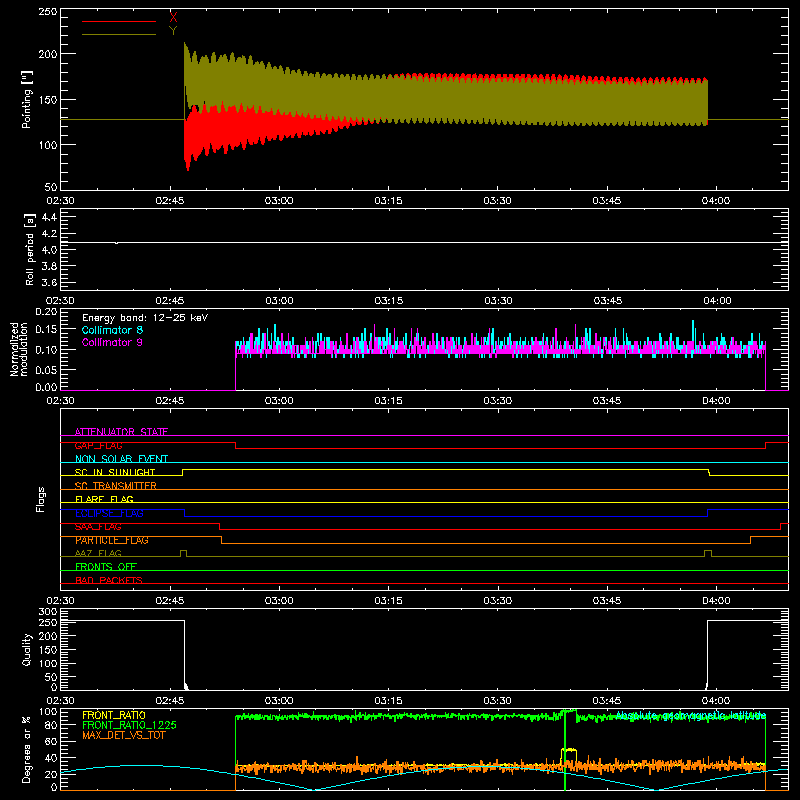Select the green FRONTS_OFF label
This screenshot has width=800, height=800.
[x=106, y=567]
